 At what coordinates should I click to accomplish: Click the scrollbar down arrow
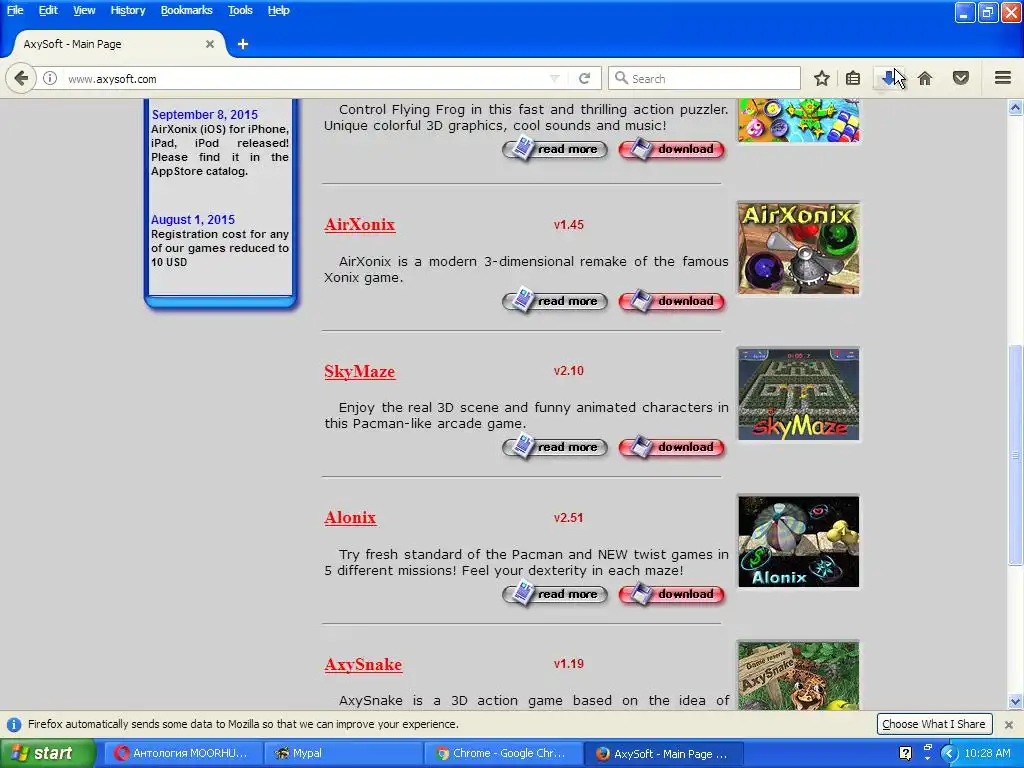1016,702
